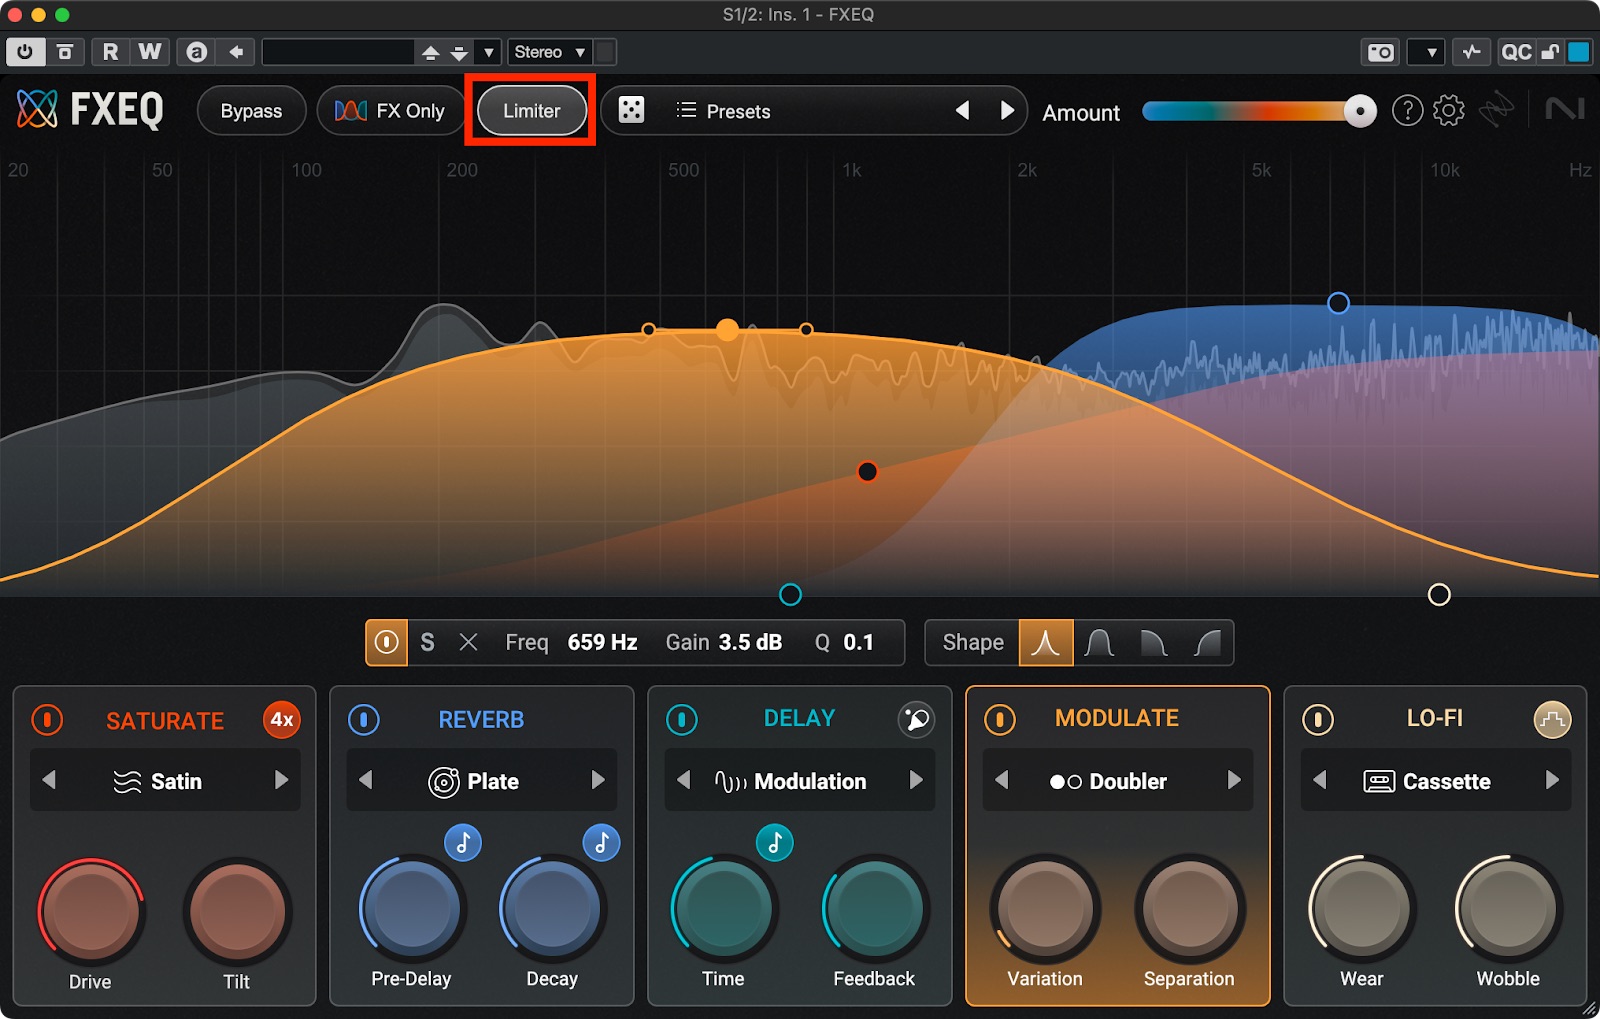
Task: Select next Delay type after Modulation
Action: click(x=916, y=780)
